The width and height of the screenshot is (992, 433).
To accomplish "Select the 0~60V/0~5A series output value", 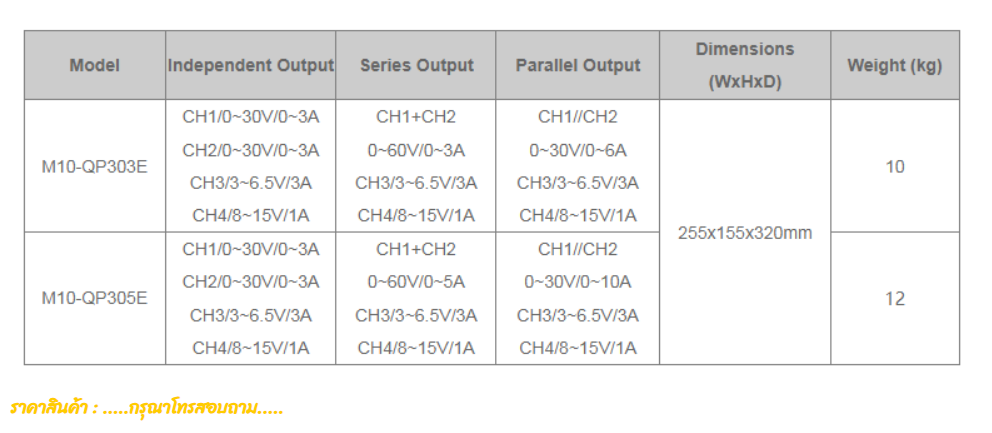I will 416,282.
